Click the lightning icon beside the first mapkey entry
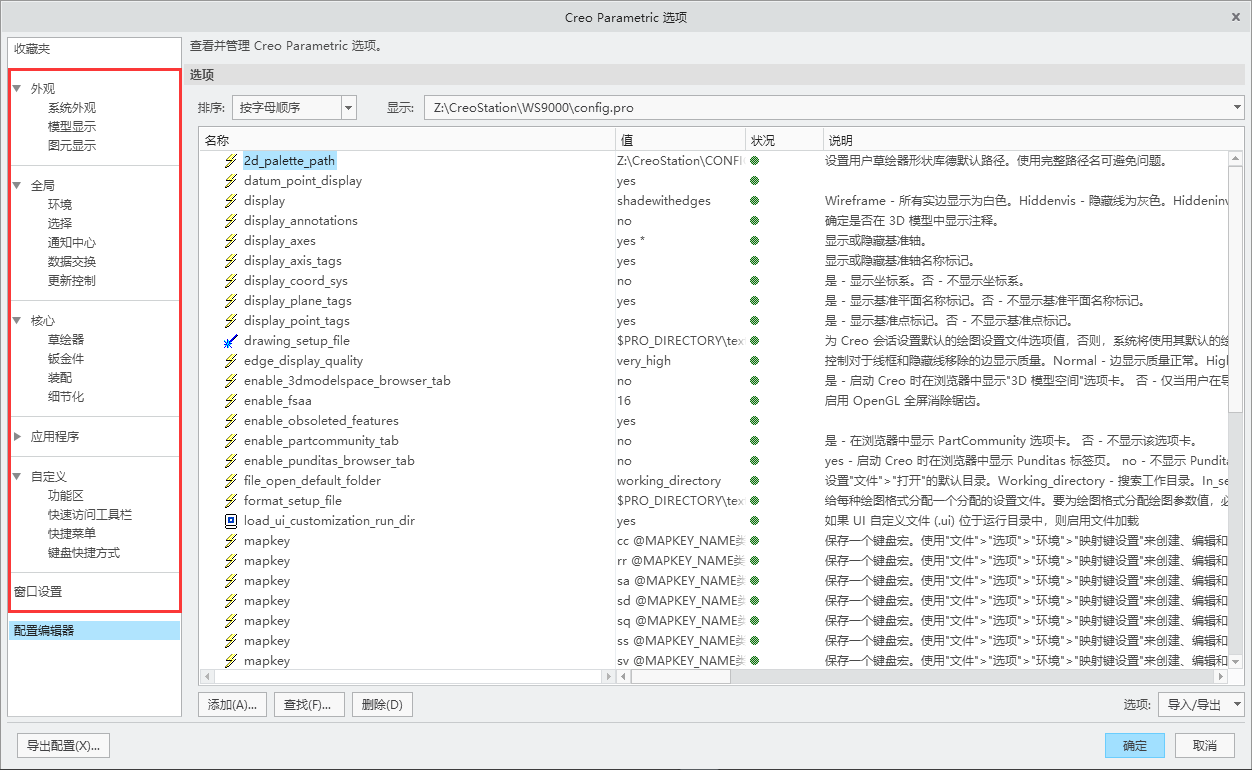Viewport: 1252px width, 770px height. click(x=233, y=540)
